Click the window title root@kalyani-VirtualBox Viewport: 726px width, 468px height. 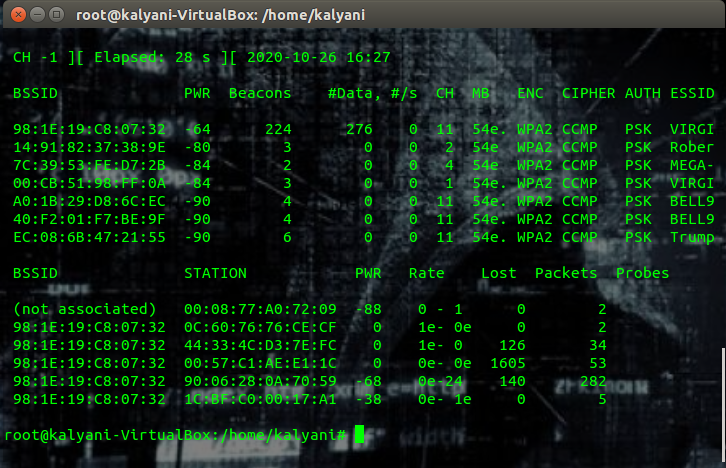coord(220,15)
